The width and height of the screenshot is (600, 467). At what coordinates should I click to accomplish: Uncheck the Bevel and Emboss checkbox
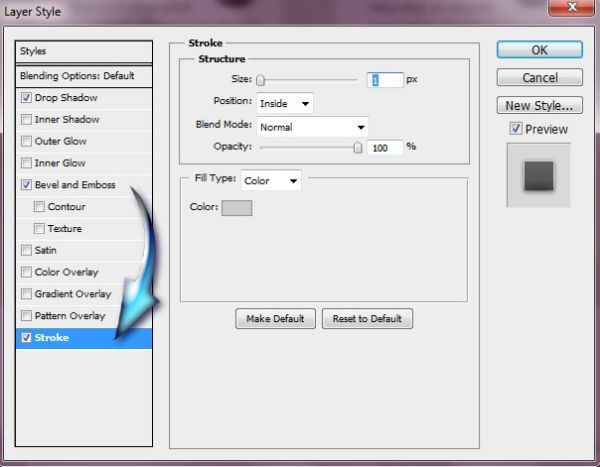(26, 185)
